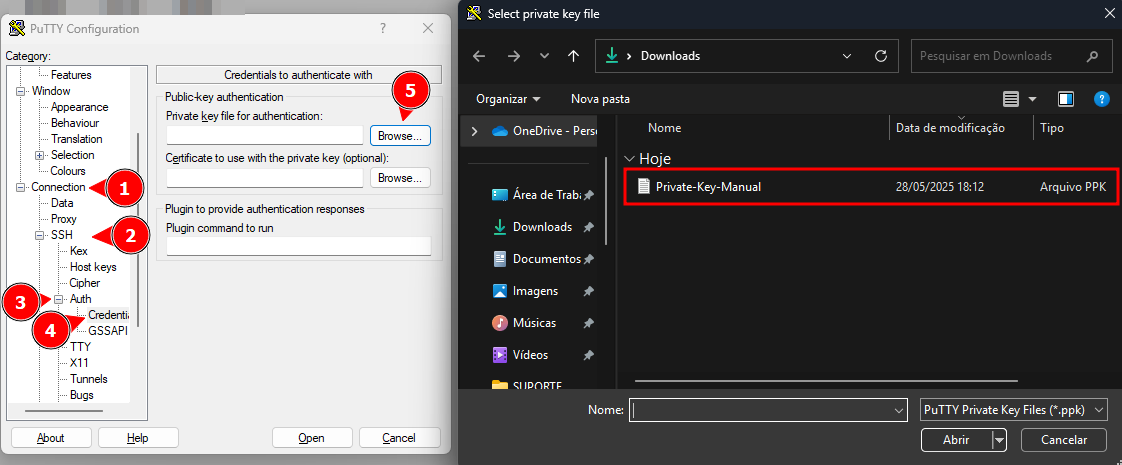The image size is (1122, 465).
Task: Collapse the Hoje group
Action: point(630,159)
